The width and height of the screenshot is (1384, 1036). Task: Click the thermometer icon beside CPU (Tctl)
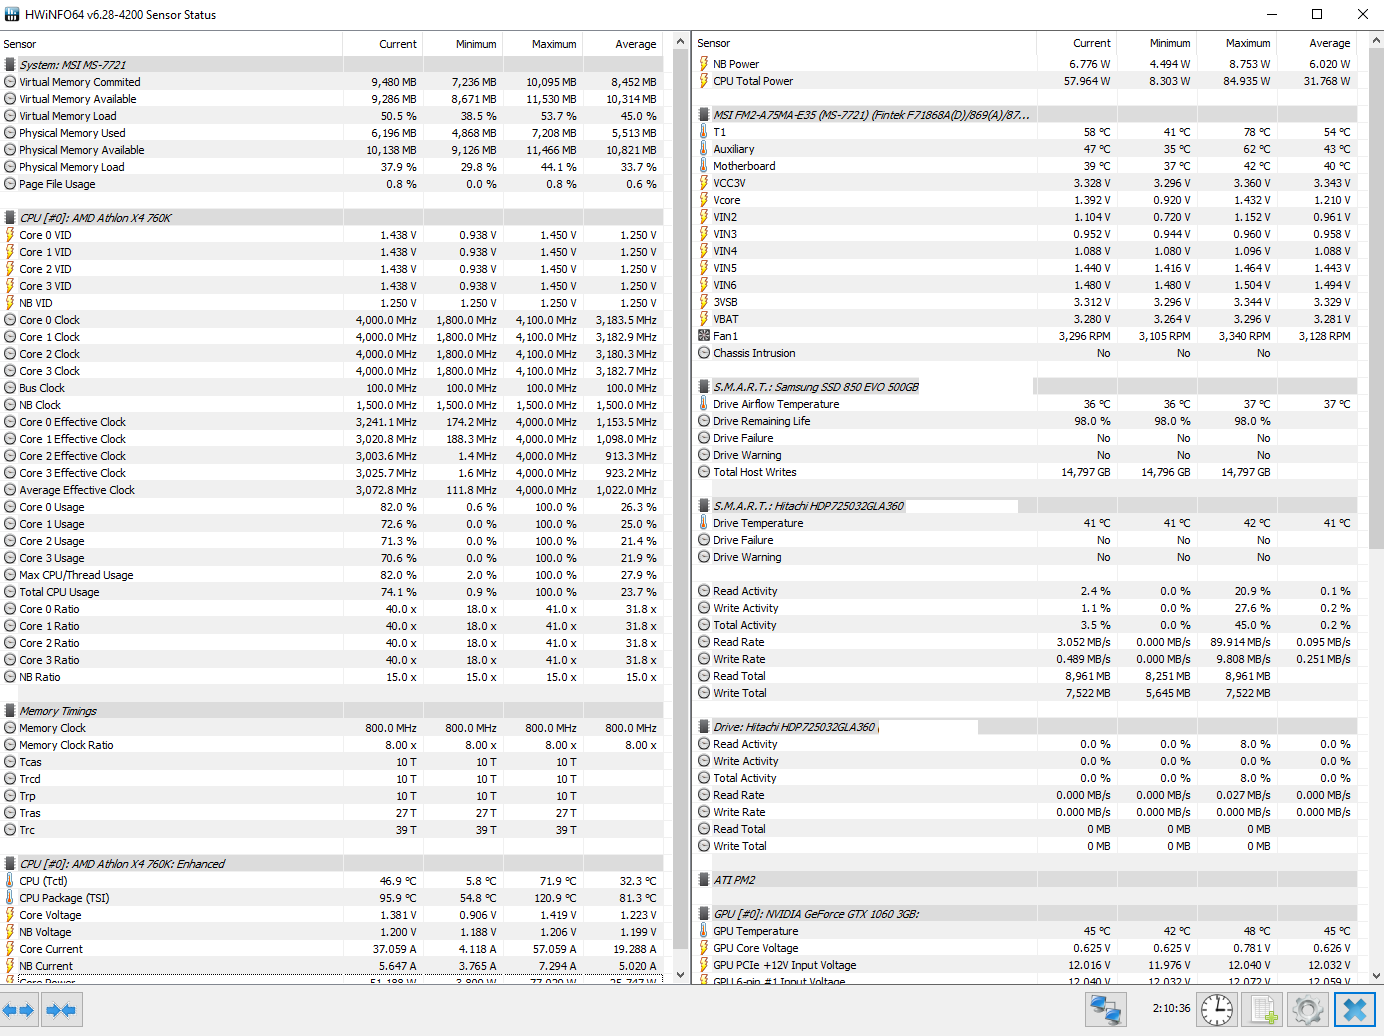[10, 881]
